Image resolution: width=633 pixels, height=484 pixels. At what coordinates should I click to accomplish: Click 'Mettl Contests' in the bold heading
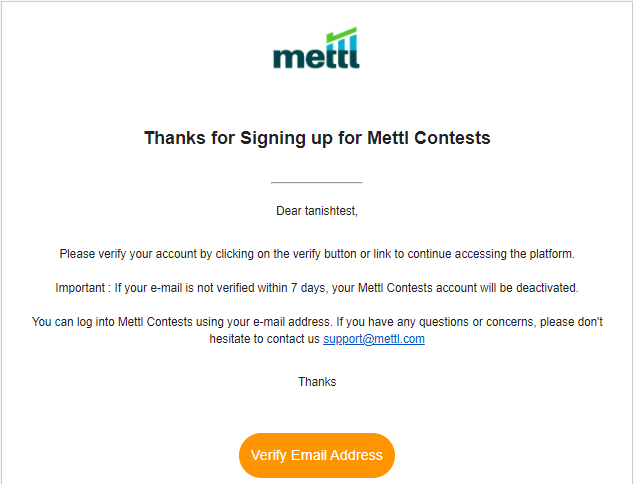pyautogui.click(x=429, y=138)
